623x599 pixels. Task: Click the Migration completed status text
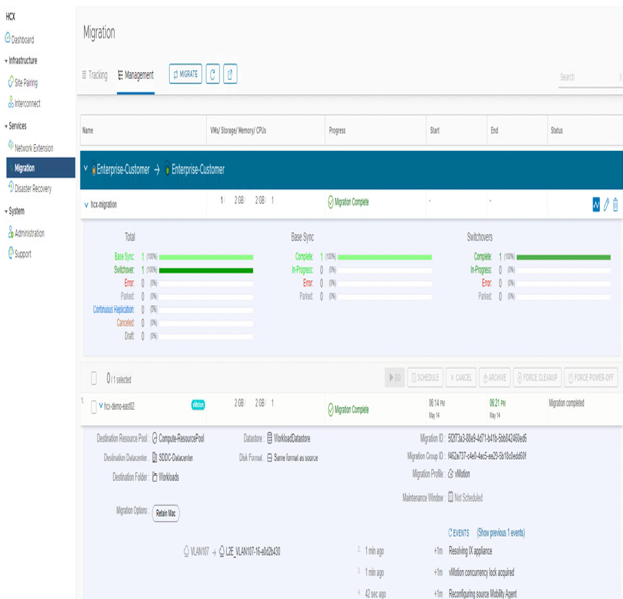click(566, 403)
